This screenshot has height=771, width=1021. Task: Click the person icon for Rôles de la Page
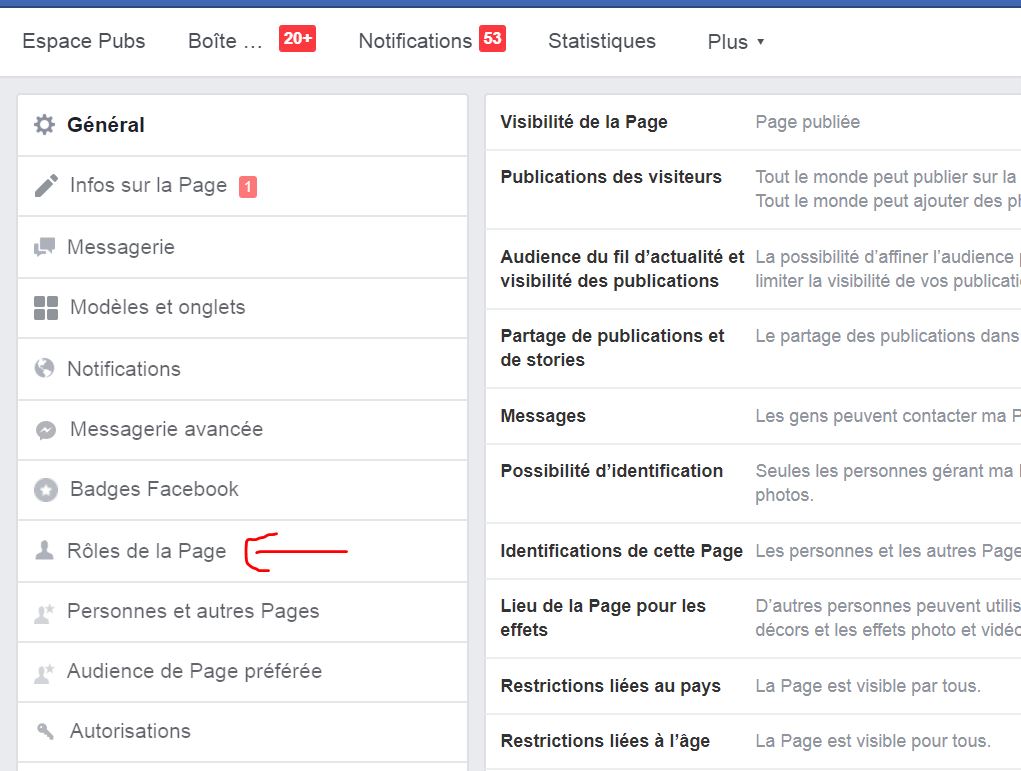coord(44,551)
